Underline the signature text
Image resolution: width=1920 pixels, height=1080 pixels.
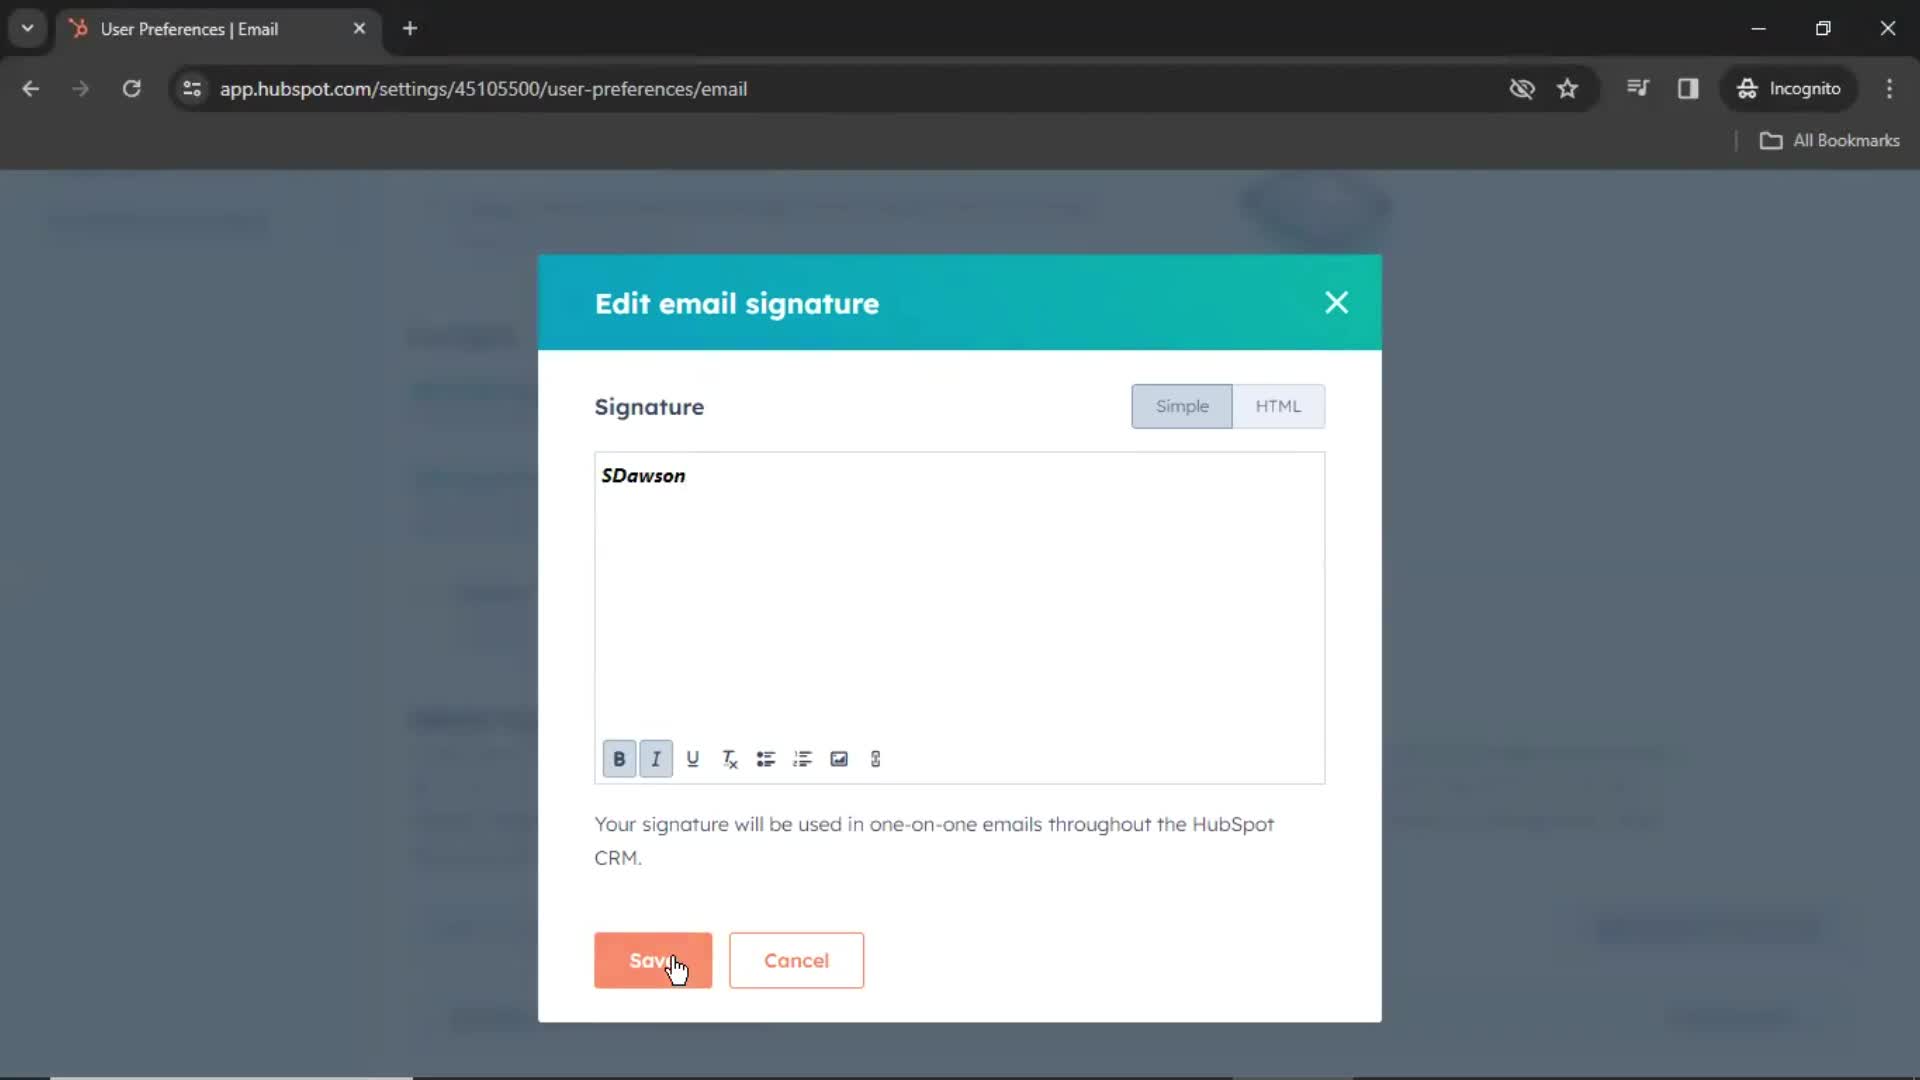pyautogui.click(x=692, y=758)
